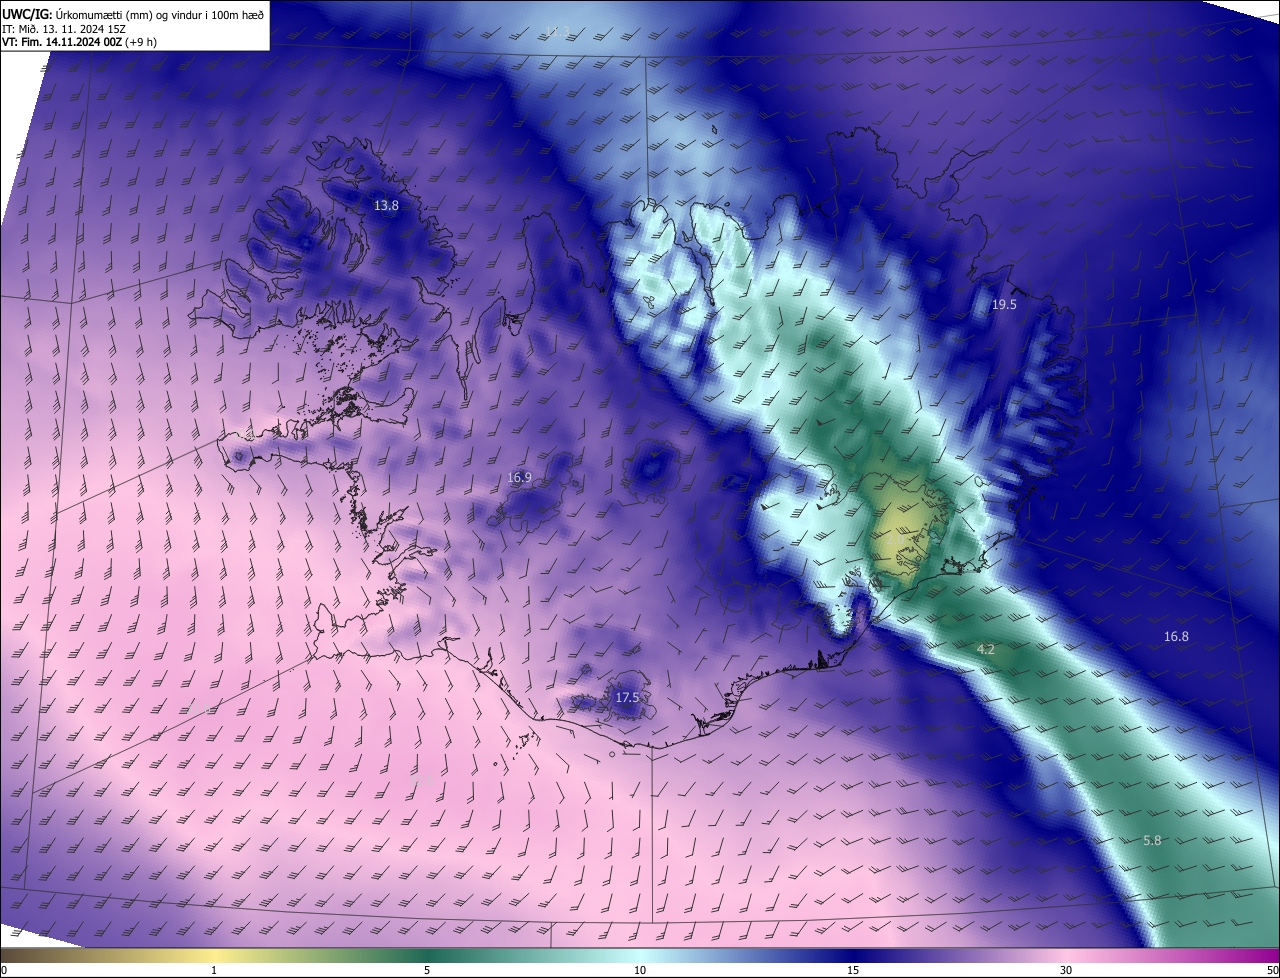Select the 16.9 value in central Iceland
Image resolution: width=1280 pixels, height=978 pixels.
click(x=519, y=478)
